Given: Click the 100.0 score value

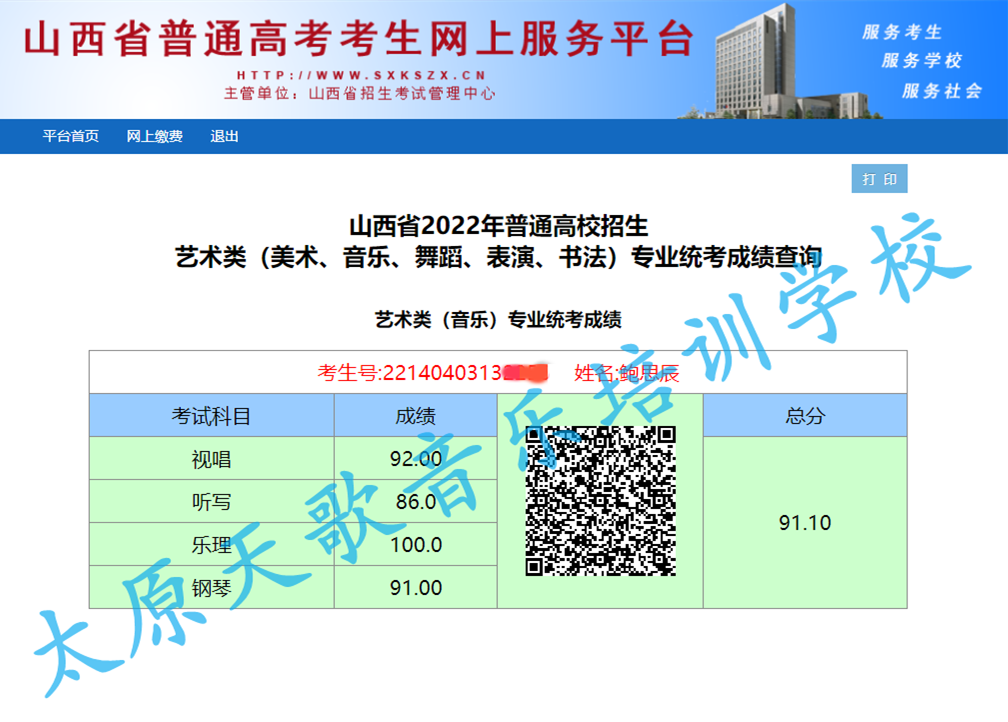Looking at the screenshot, I should point(416,545).
